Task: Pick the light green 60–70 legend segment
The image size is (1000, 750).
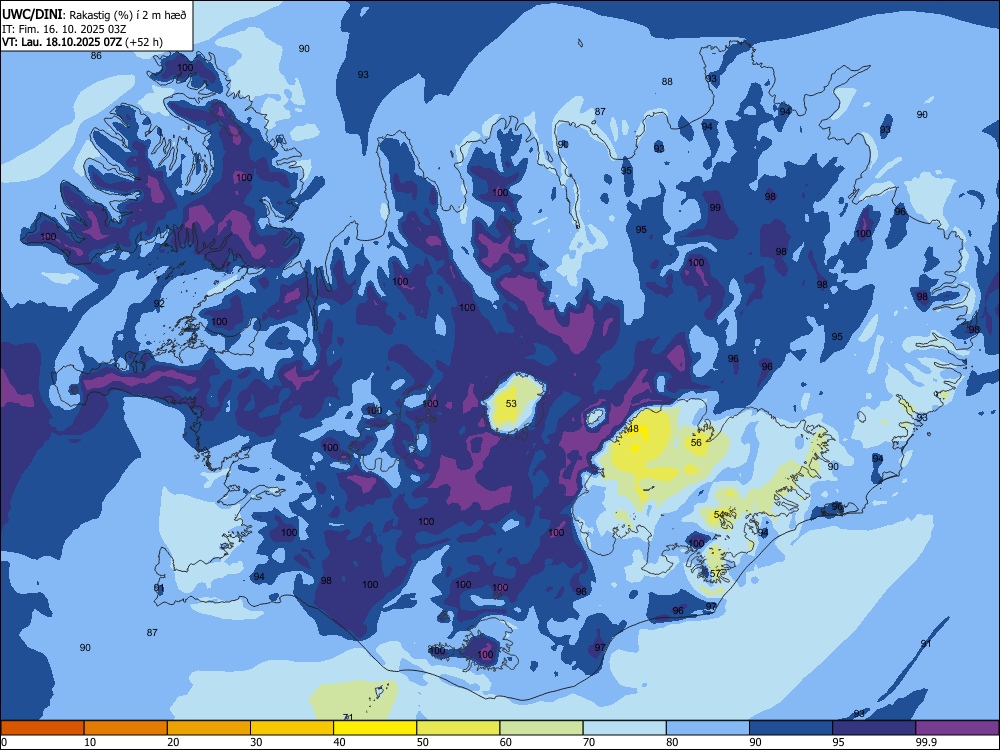Action: [541, 728]
